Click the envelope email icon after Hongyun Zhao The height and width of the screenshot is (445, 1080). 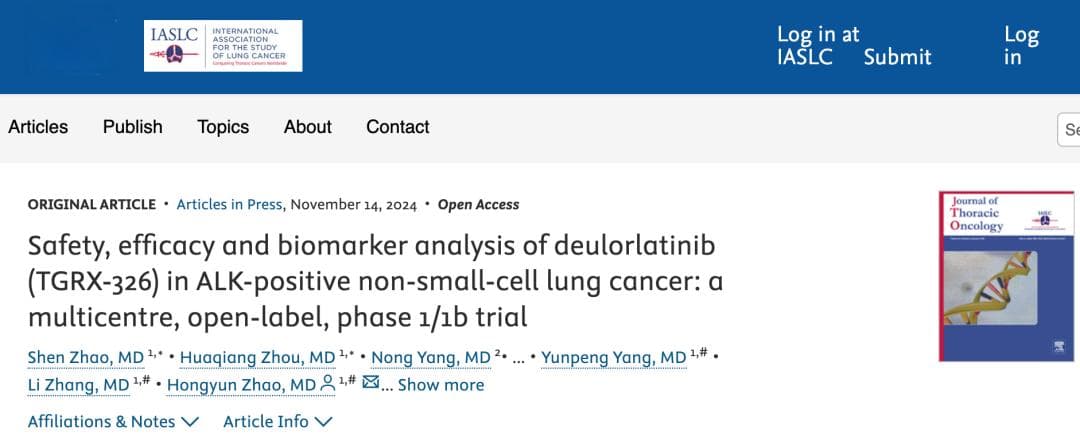371,382
